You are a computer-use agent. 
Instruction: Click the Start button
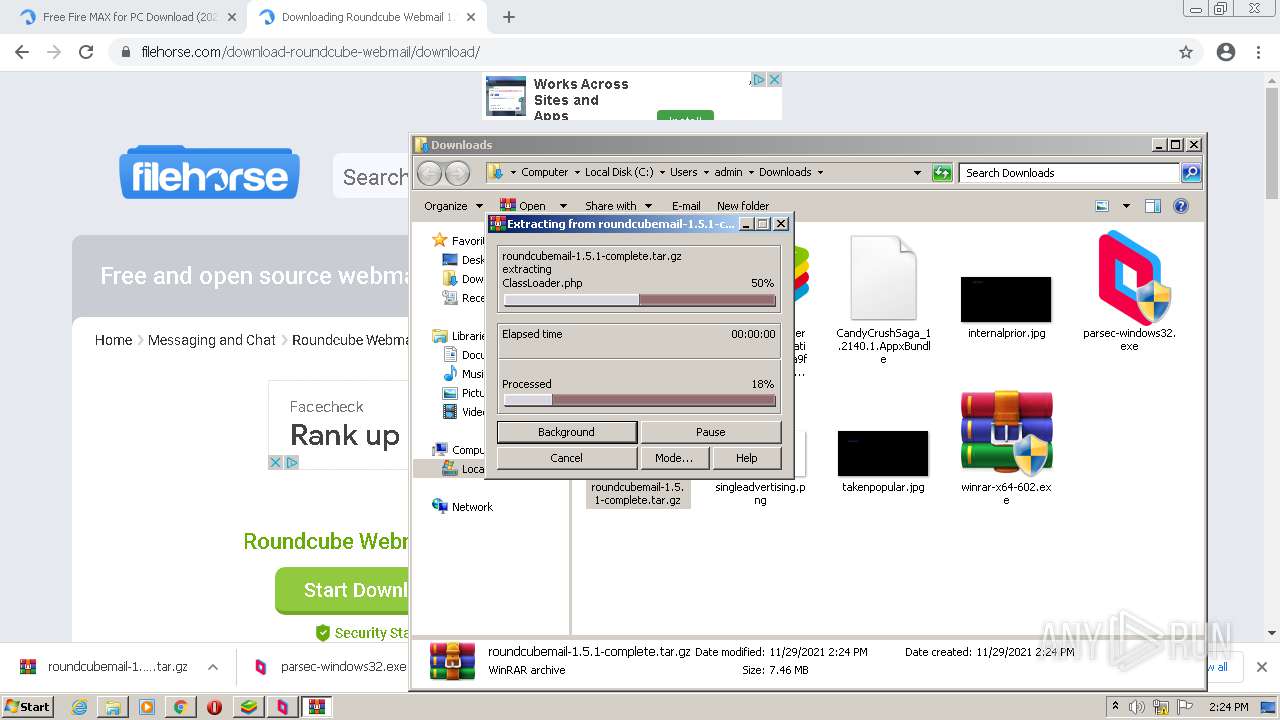coord(28,707)
